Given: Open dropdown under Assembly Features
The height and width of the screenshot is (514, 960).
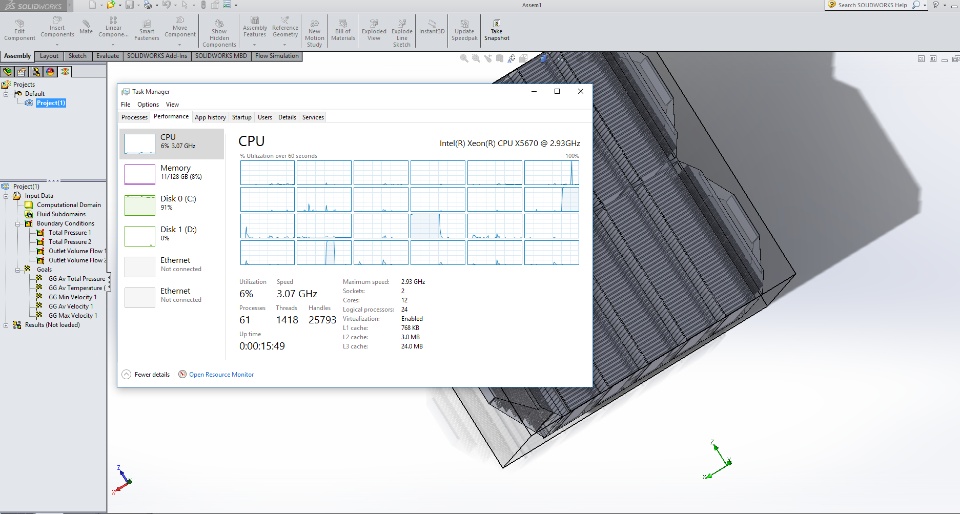Looking at the screenshot, I should (x=255, y=44).
